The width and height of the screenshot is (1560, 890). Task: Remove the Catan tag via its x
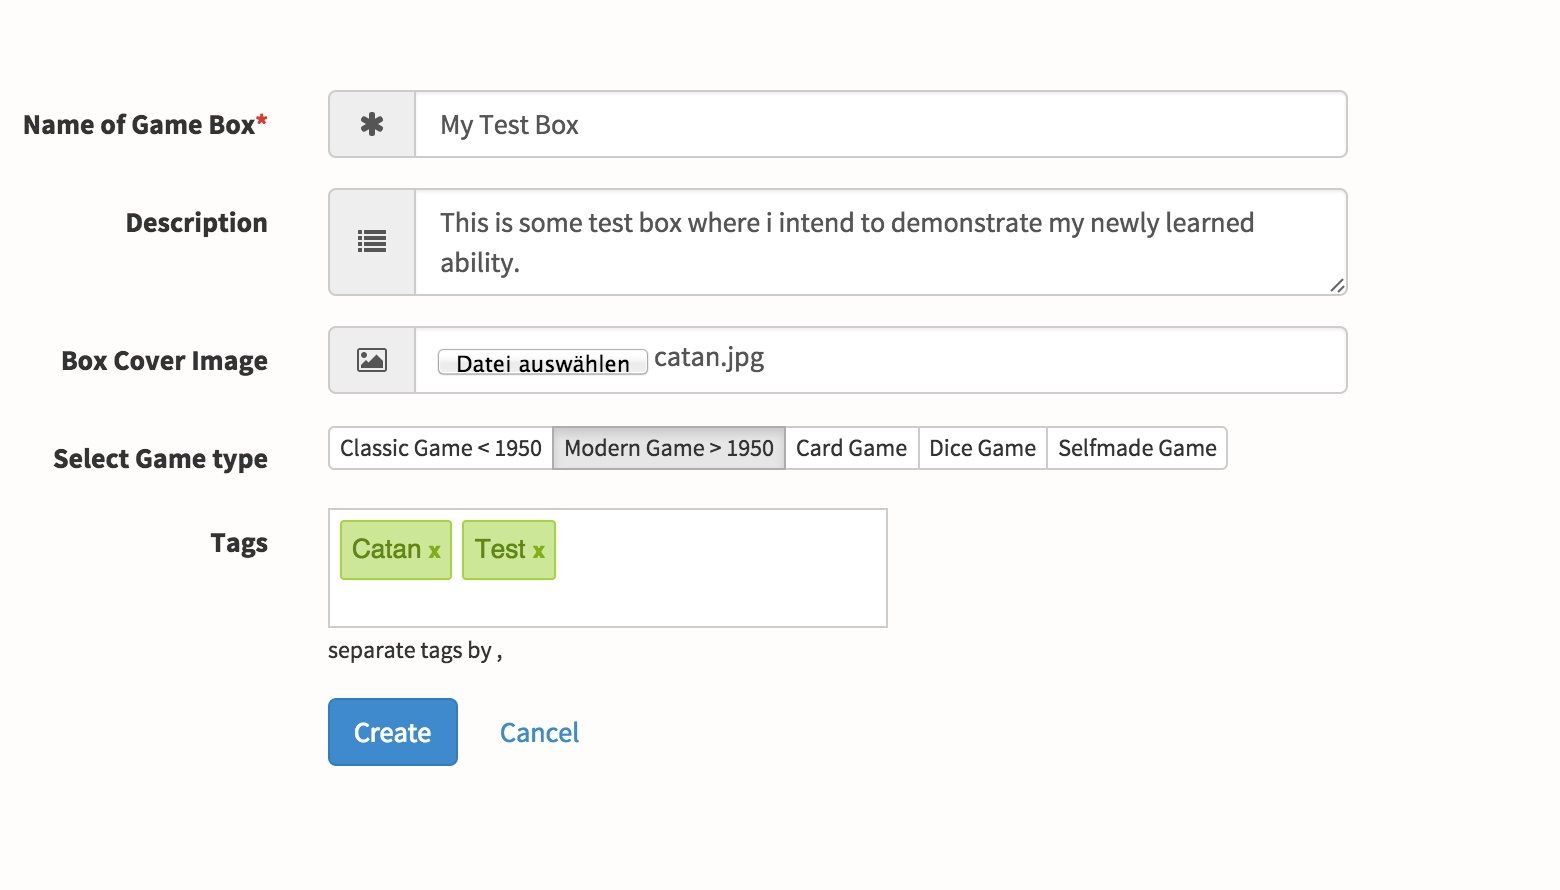point(434,551)
